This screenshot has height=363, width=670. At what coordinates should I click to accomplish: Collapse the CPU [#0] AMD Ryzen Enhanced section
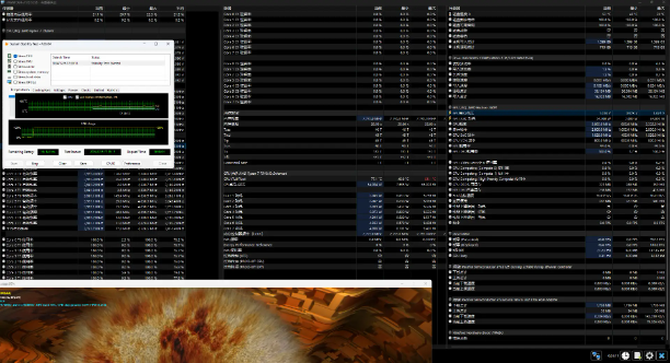click(x=256, y=173)
